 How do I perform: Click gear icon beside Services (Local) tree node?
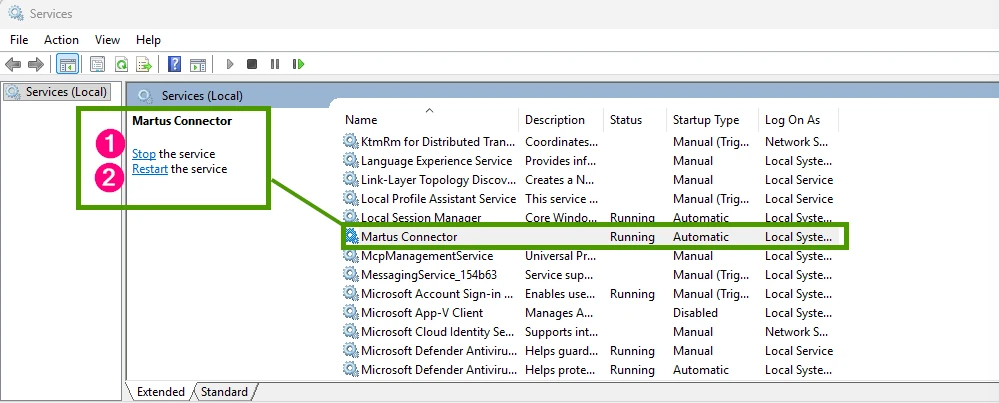point(13,92)
